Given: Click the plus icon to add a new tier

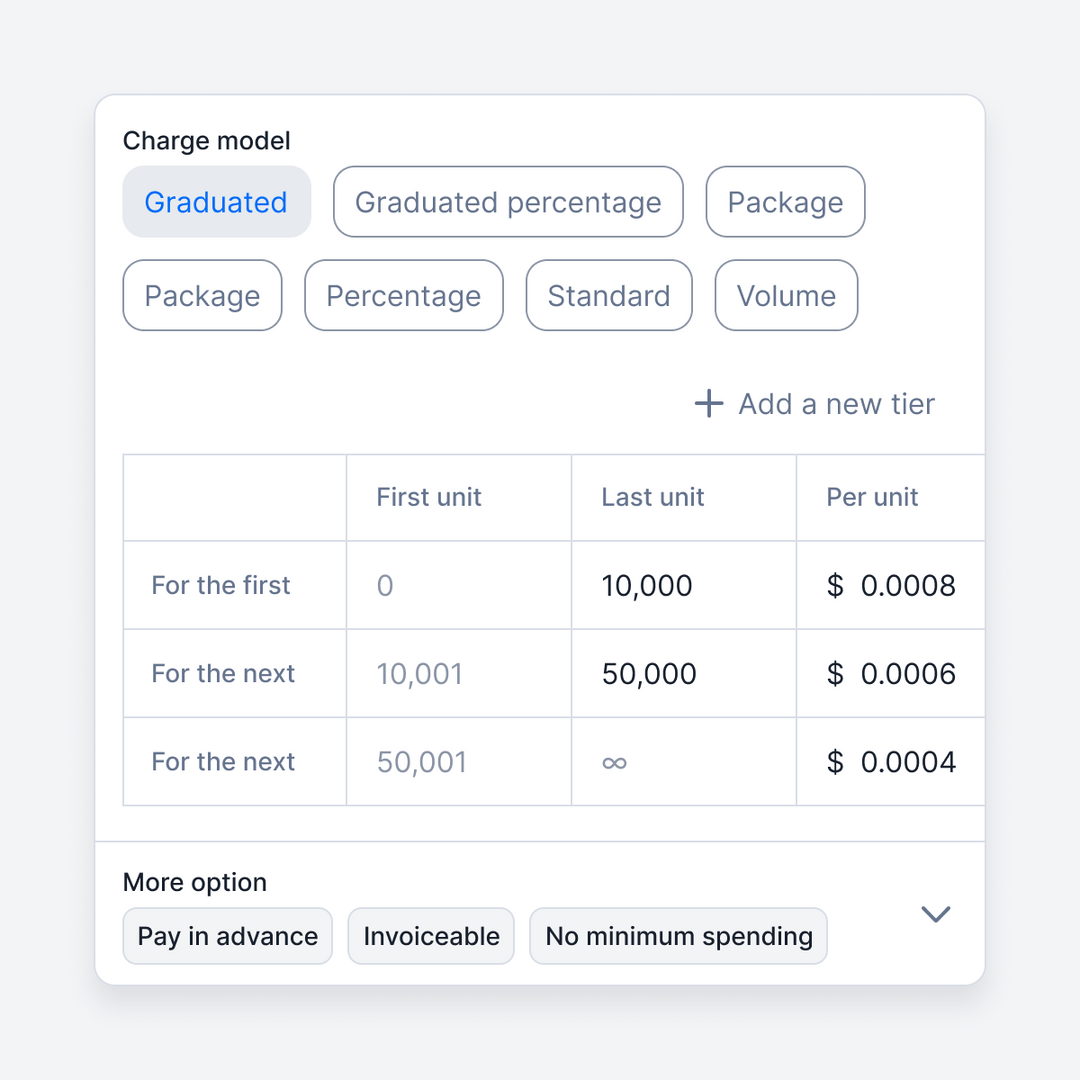Looking at the screenshot, I should pyautogui.click(x=708, y=403).
